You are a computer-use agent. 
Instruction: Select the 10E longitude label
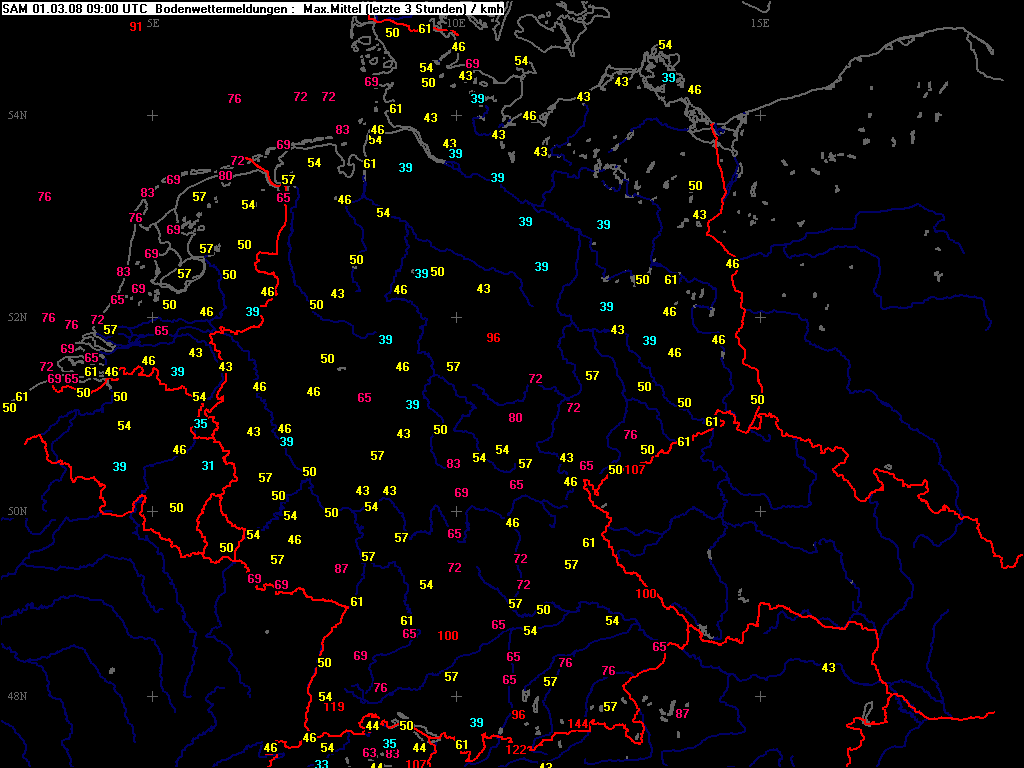[455, 22]
